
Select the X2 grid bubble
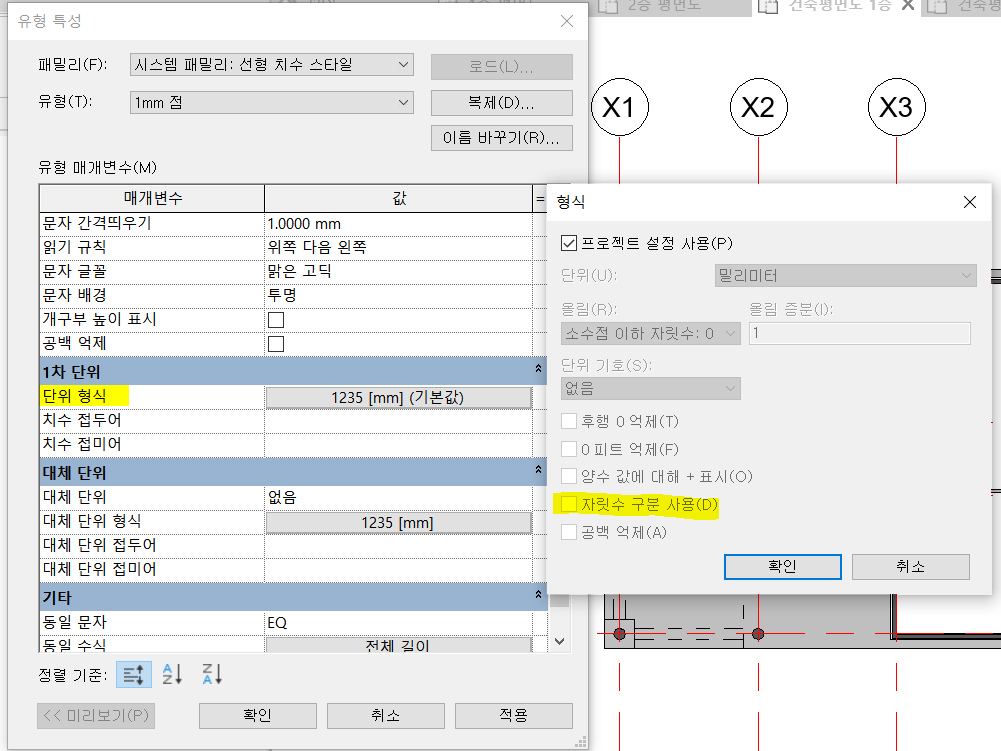click(758, 108)
